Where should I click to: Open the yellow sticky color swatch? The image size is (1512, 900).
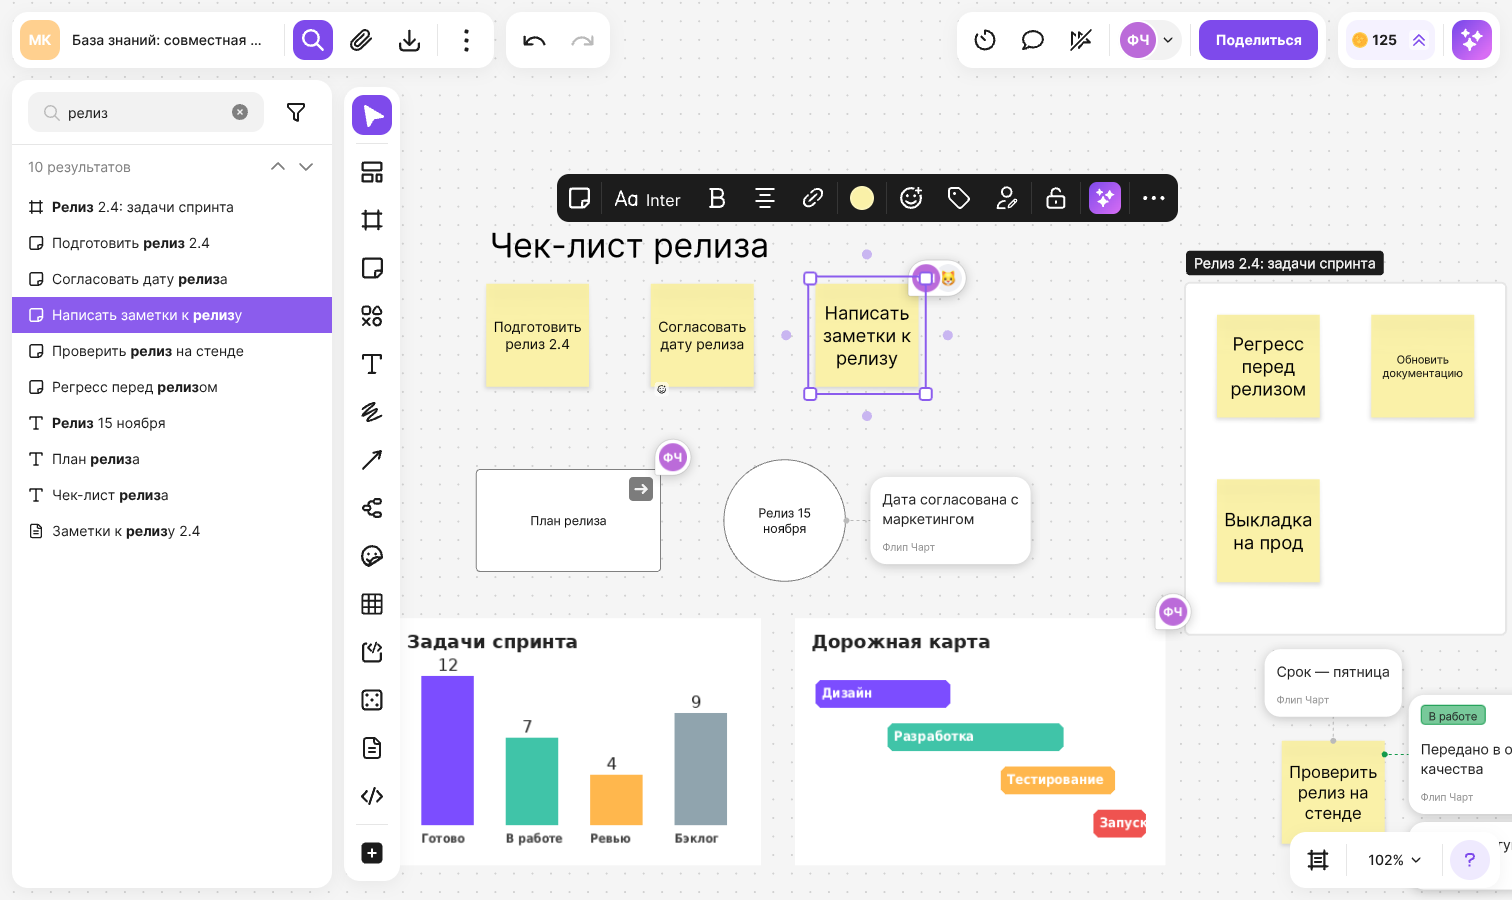pos(862,198)
